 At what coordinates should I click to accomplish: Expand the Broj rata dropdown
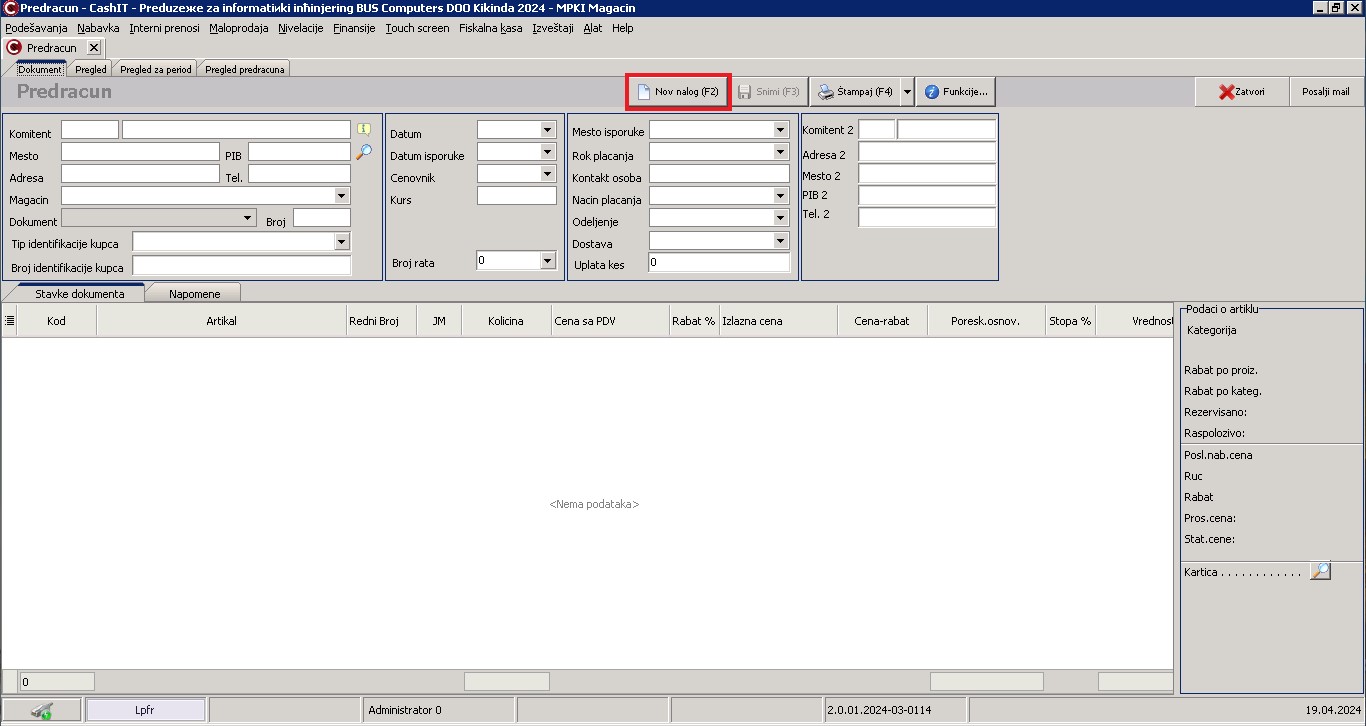tap(547, 261)
